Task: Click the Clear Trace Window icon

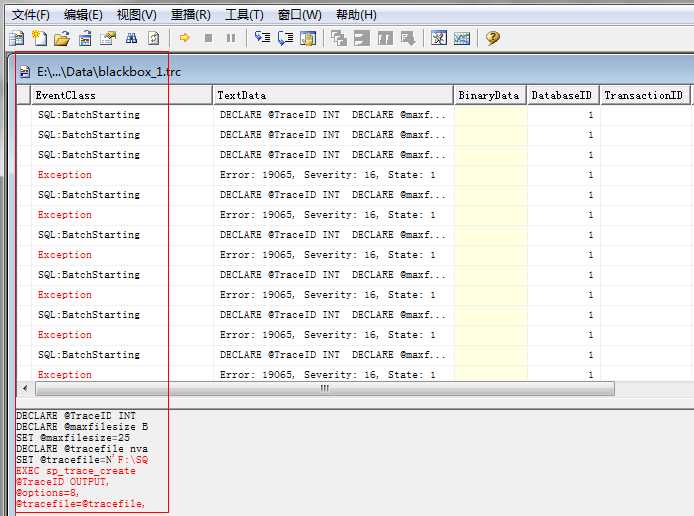Action: (x=153, y=39)
